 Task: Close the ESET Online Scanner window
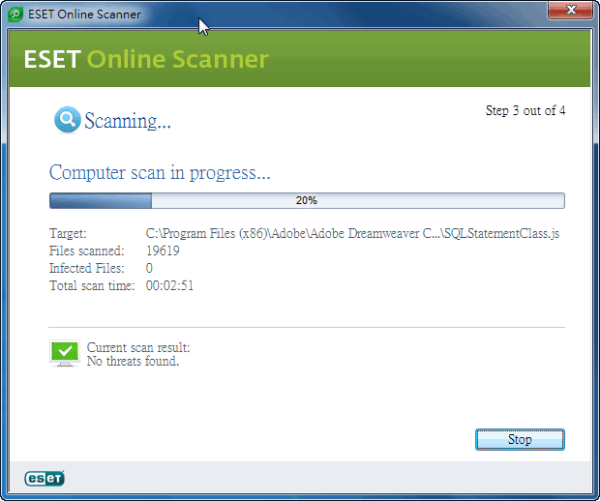(570, 10)
